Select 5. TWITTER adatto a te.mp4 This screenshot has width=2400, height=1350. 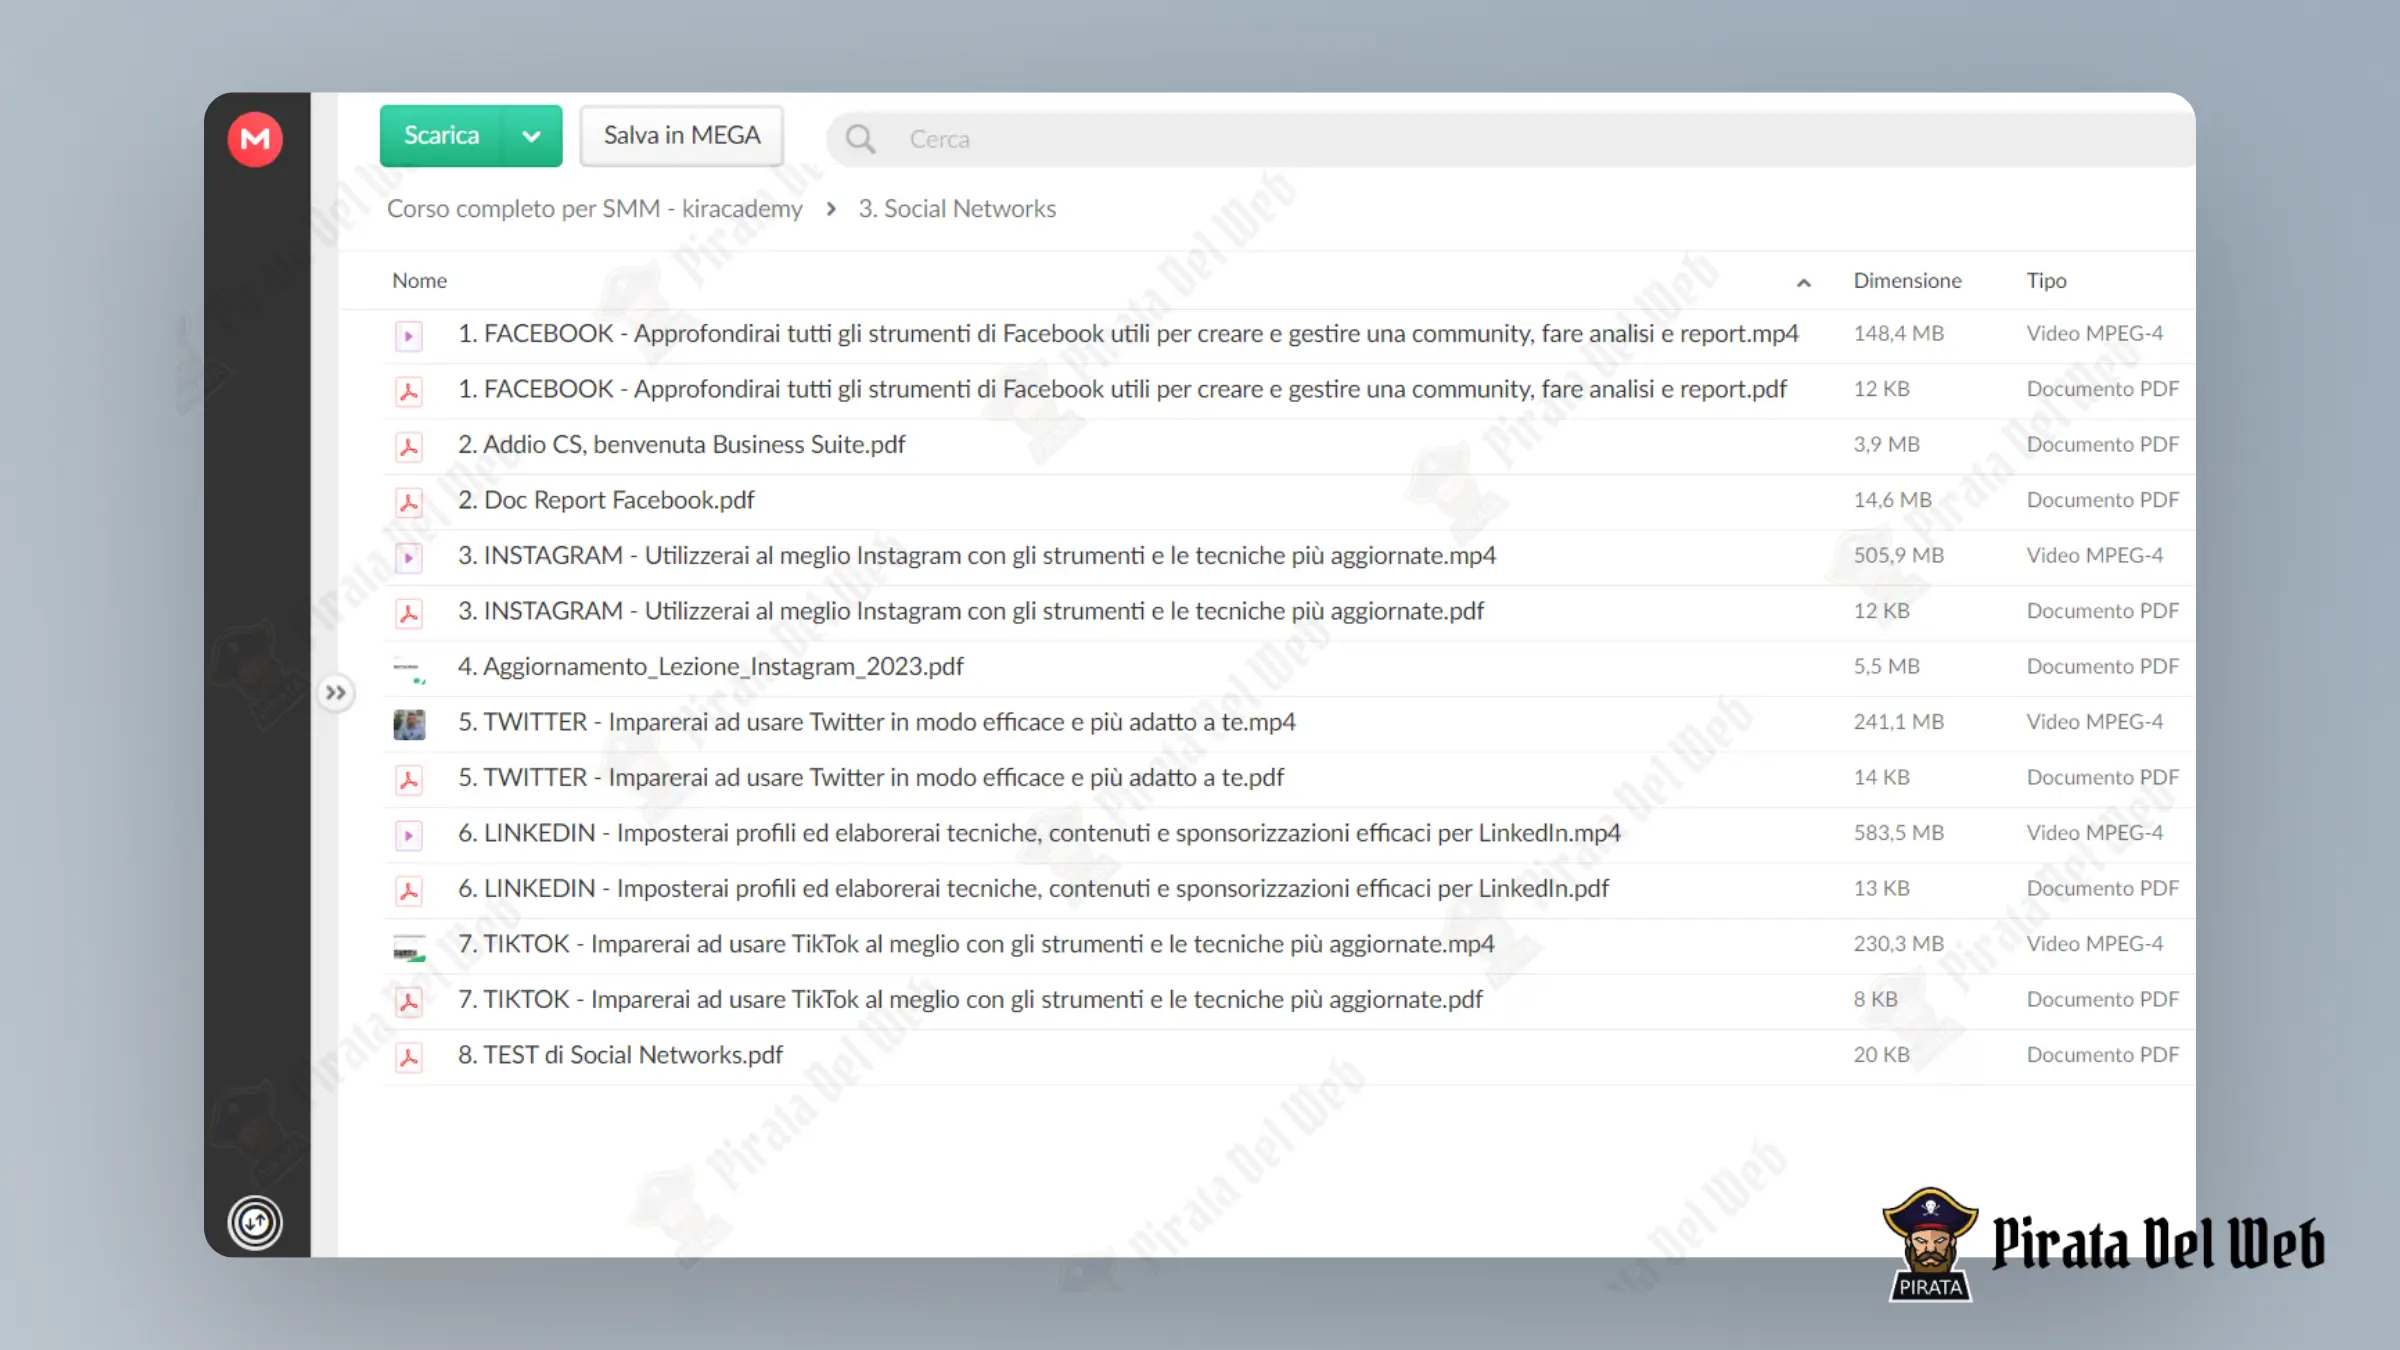pyautogui.click(x=877, y=722)
